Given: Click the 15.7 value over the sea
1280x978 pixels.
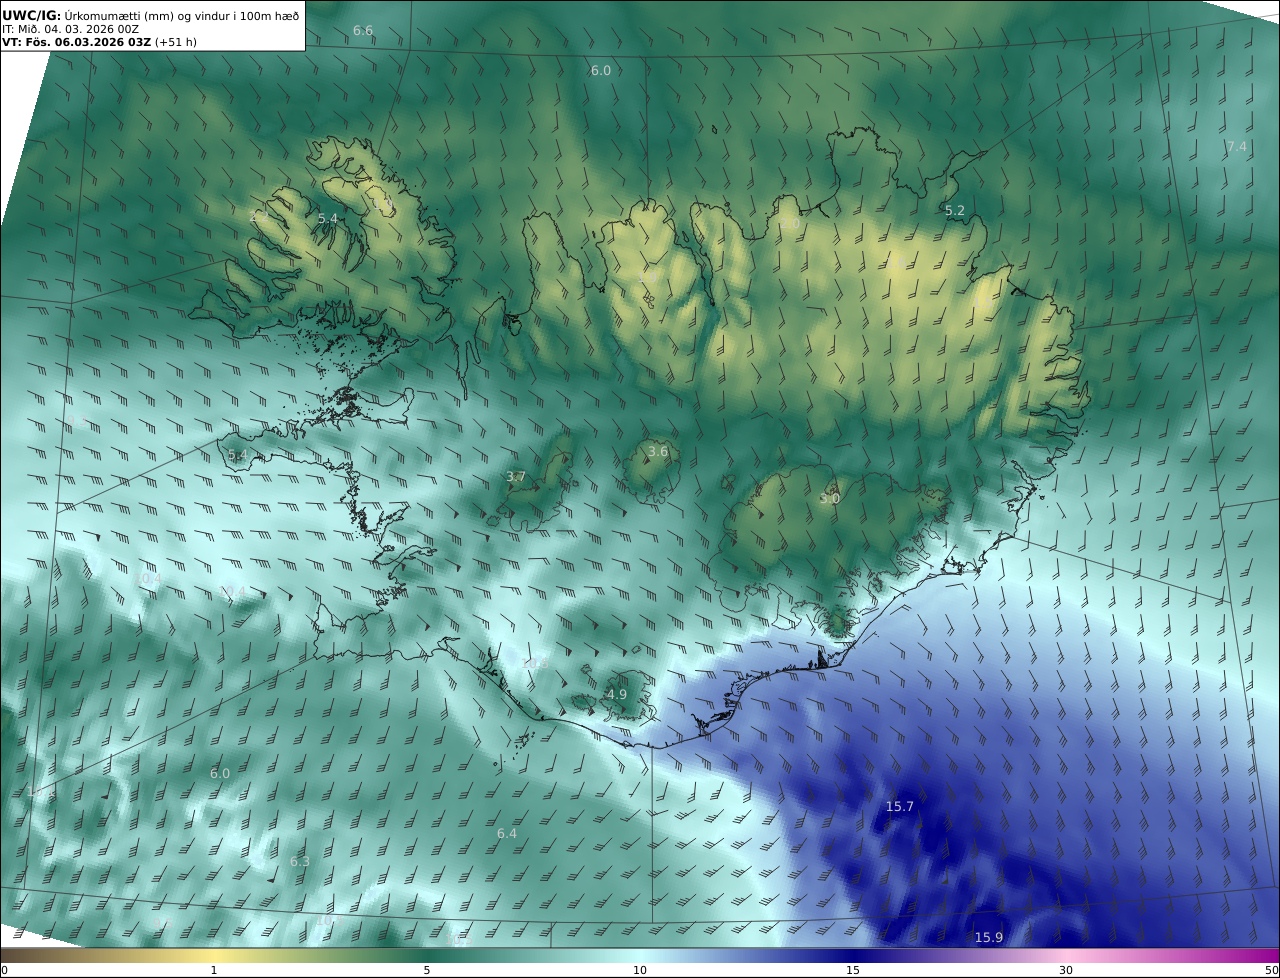Looking at the screenshot, I should pyautogui.click(x=900, y=806).
